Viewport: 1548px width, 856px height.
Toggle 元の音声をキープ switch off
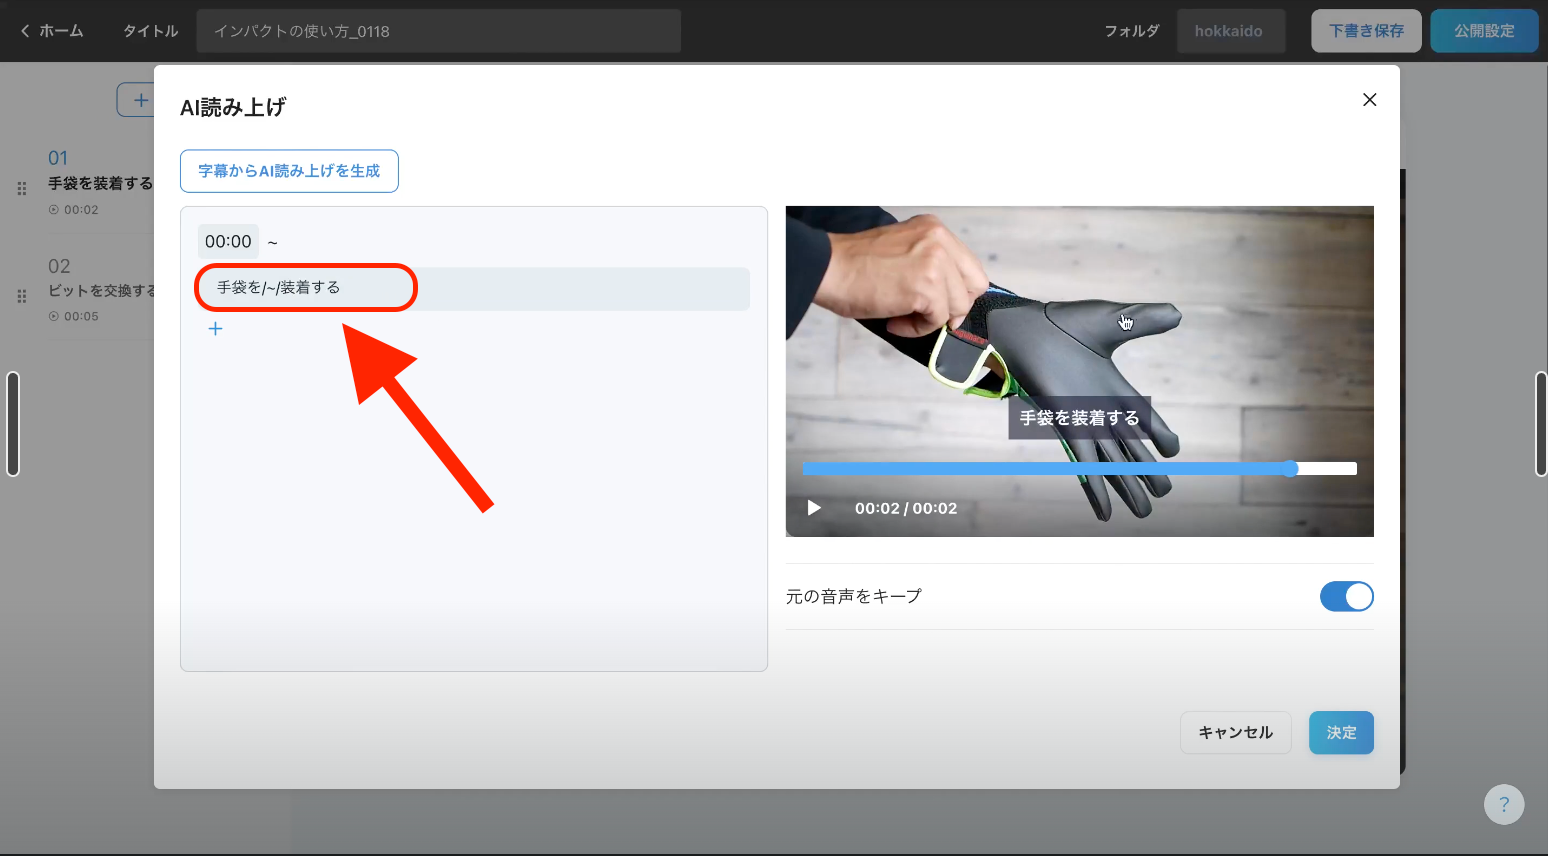[x=1346, y=596]
